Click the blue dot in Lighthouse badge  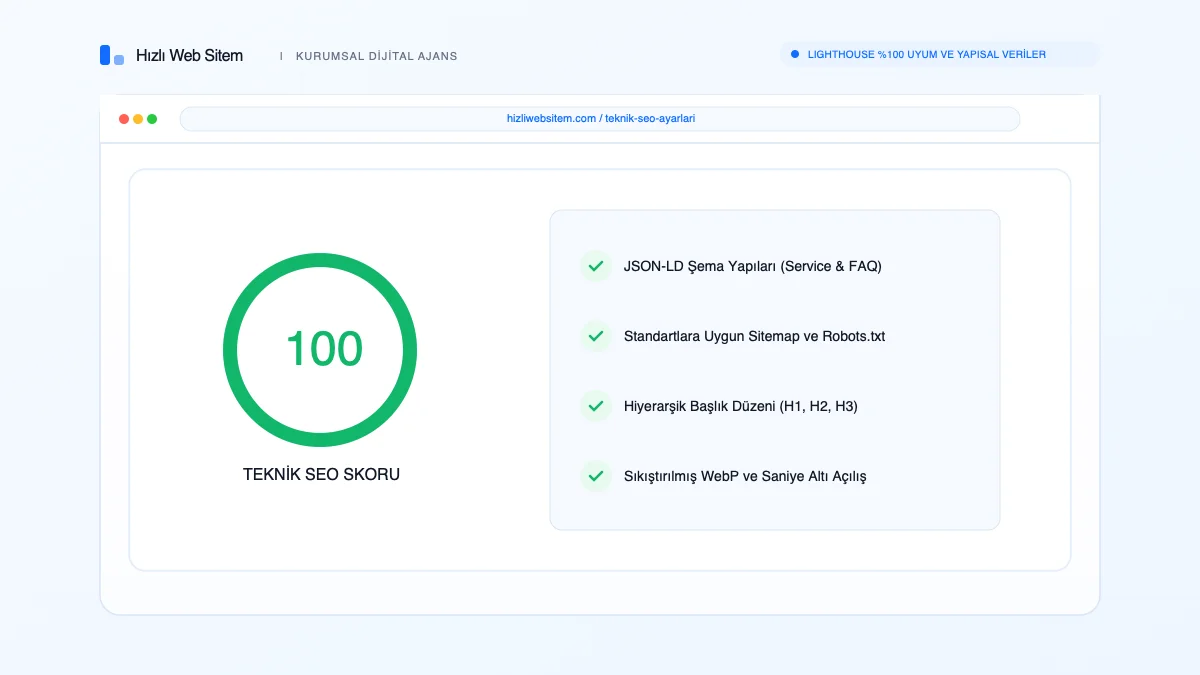click(794, 54)
